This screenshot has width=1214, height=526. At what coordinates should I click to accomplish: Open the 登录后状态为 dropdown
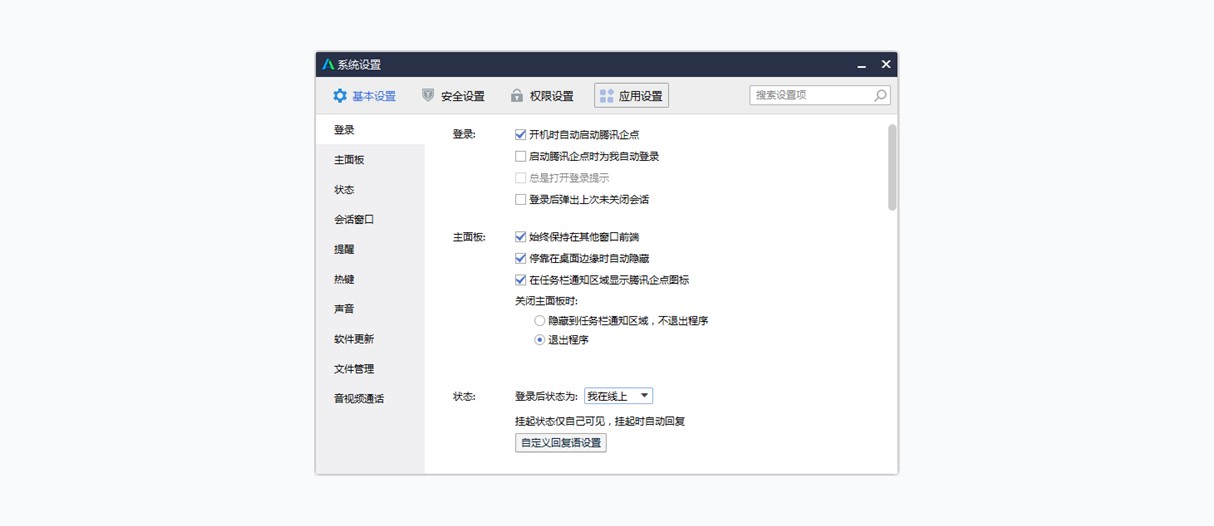(618, 397)
